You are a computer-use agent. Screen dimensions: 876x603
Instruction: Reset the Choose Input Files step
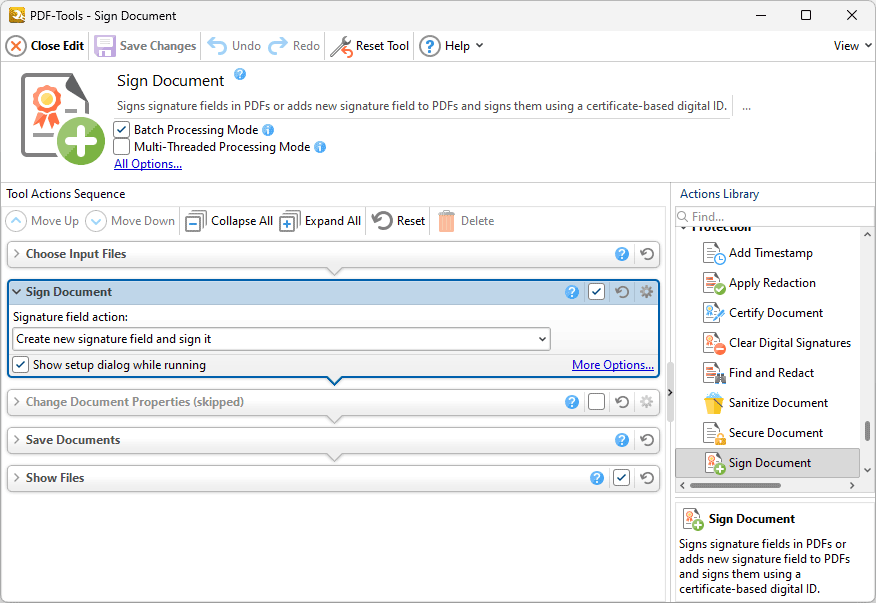[x=647, y=254]
